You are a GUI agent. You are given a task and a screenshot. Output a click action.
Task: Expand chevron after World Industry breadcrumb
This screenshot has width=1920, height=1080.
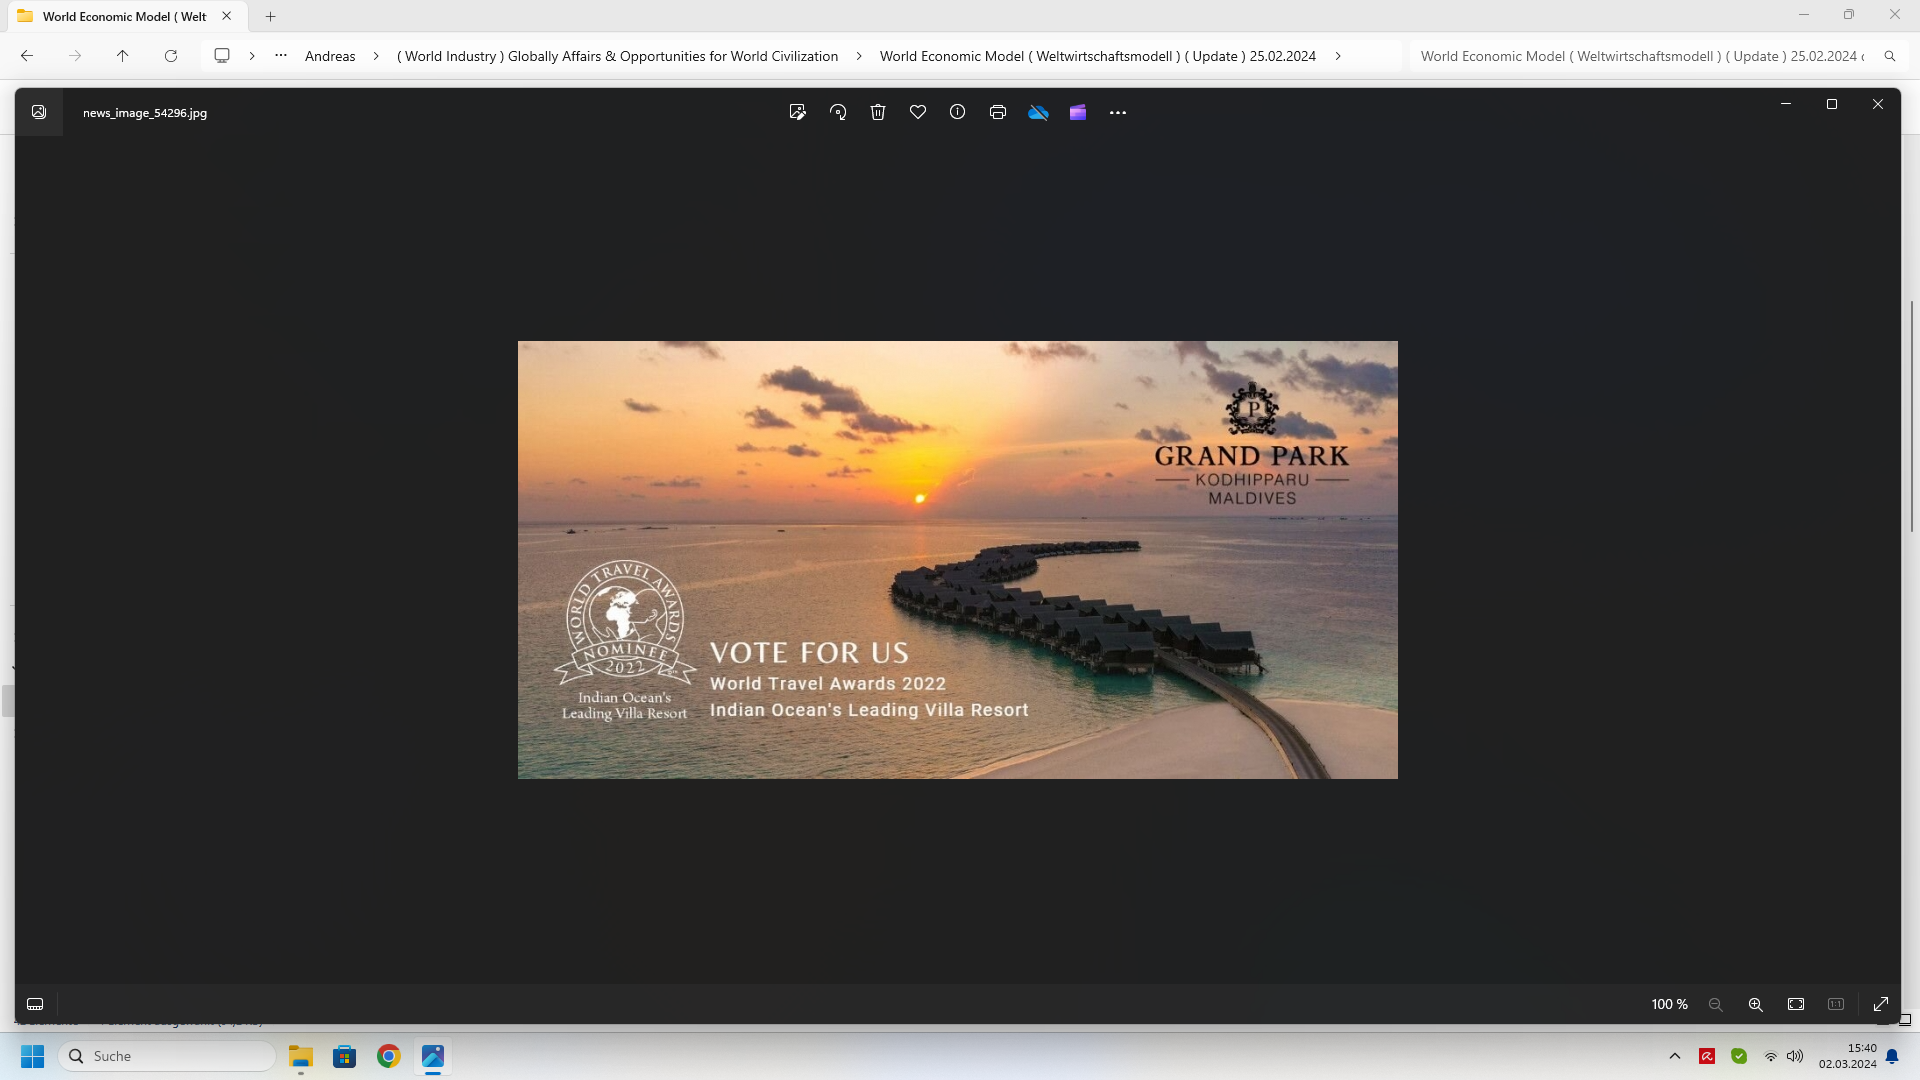tap(859, 56)
